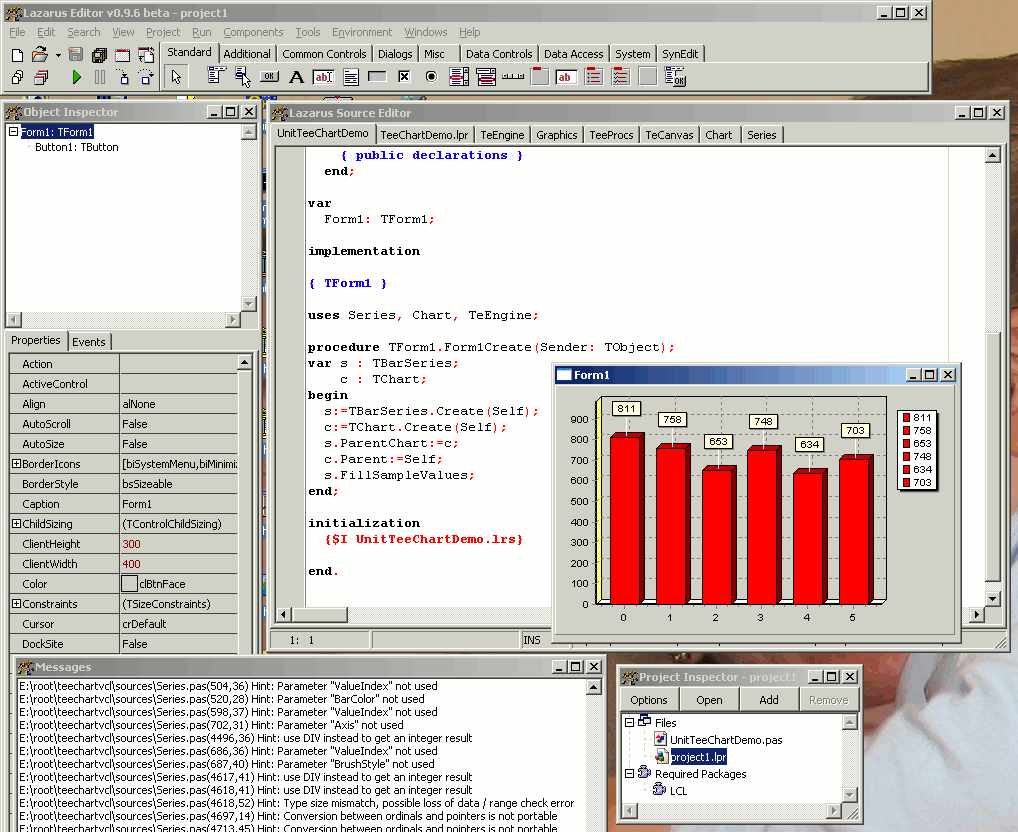Choose the selection arrow pointer tool
Viewport: 1018px width, 832px height.
(176, 77)
